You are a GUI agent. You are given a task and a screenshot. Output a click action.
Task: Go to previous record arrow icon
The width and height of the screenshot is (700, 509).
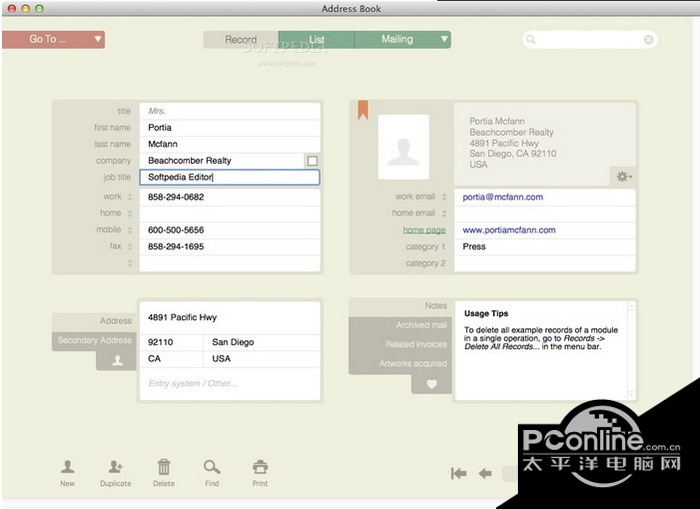(485, 473)
